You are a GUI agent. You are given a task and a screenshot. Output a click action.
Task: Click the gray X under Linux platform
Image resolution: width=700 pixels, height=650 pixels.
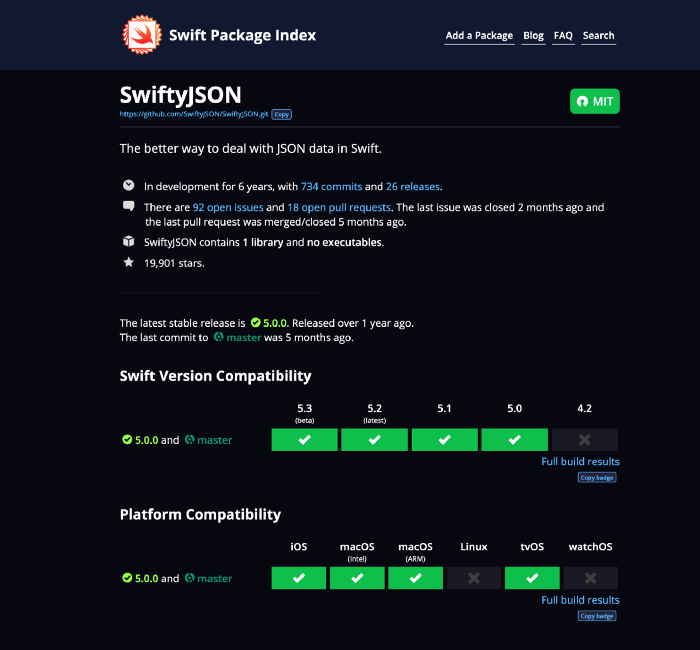[474, 578]
